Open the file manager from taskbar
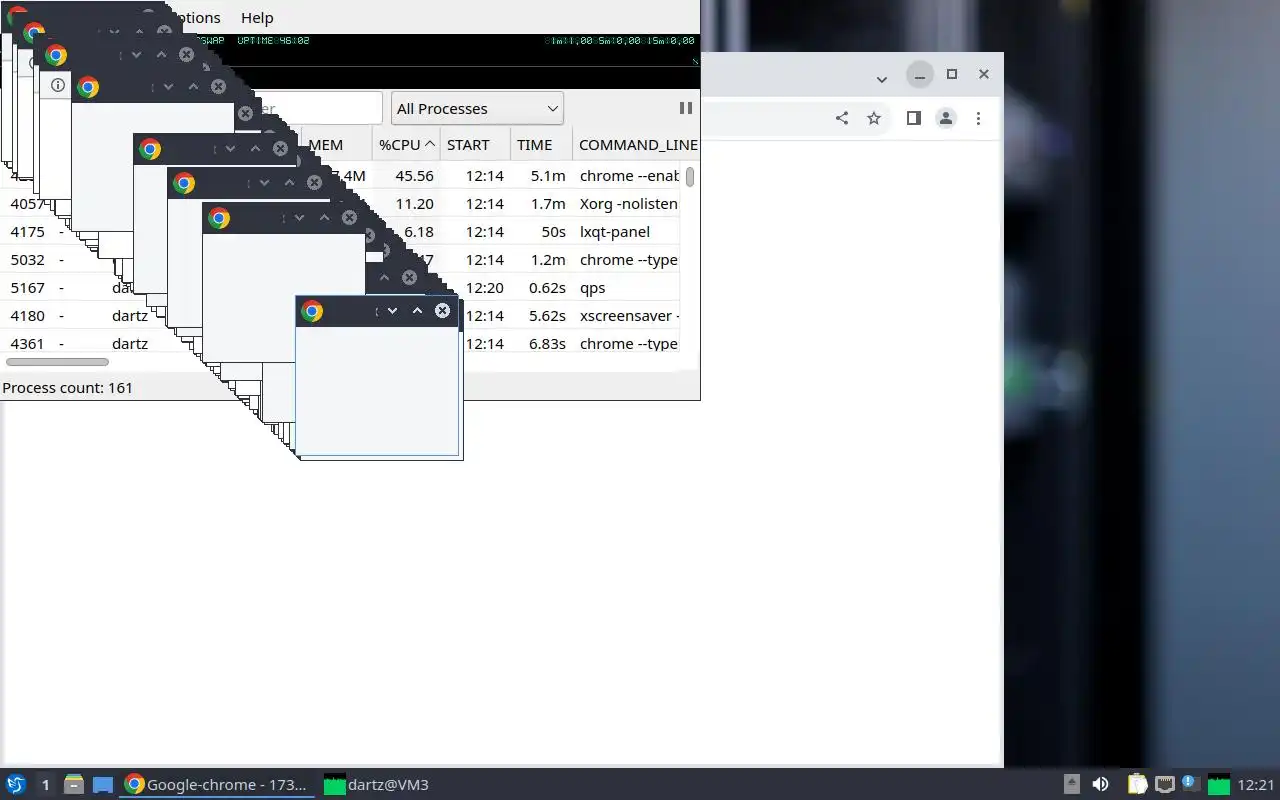 pyautogui.click(x=73, y=784)
